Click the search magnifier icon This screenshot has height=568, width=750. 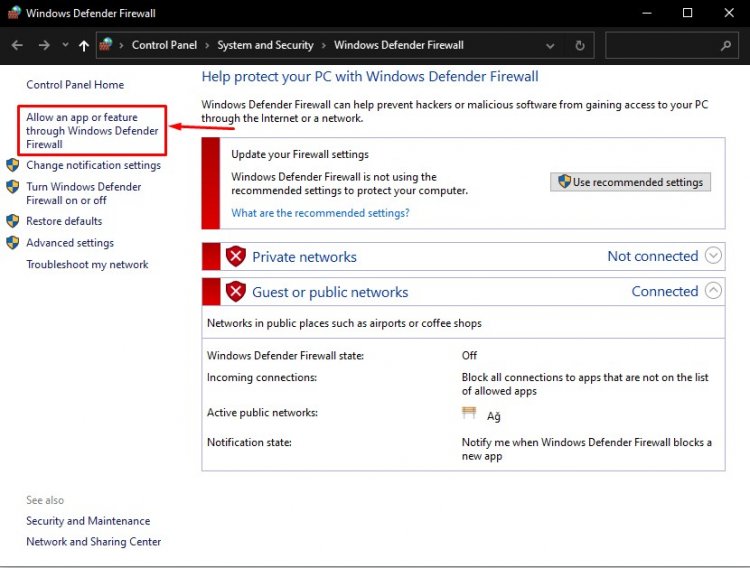click(x=726, y=45)
